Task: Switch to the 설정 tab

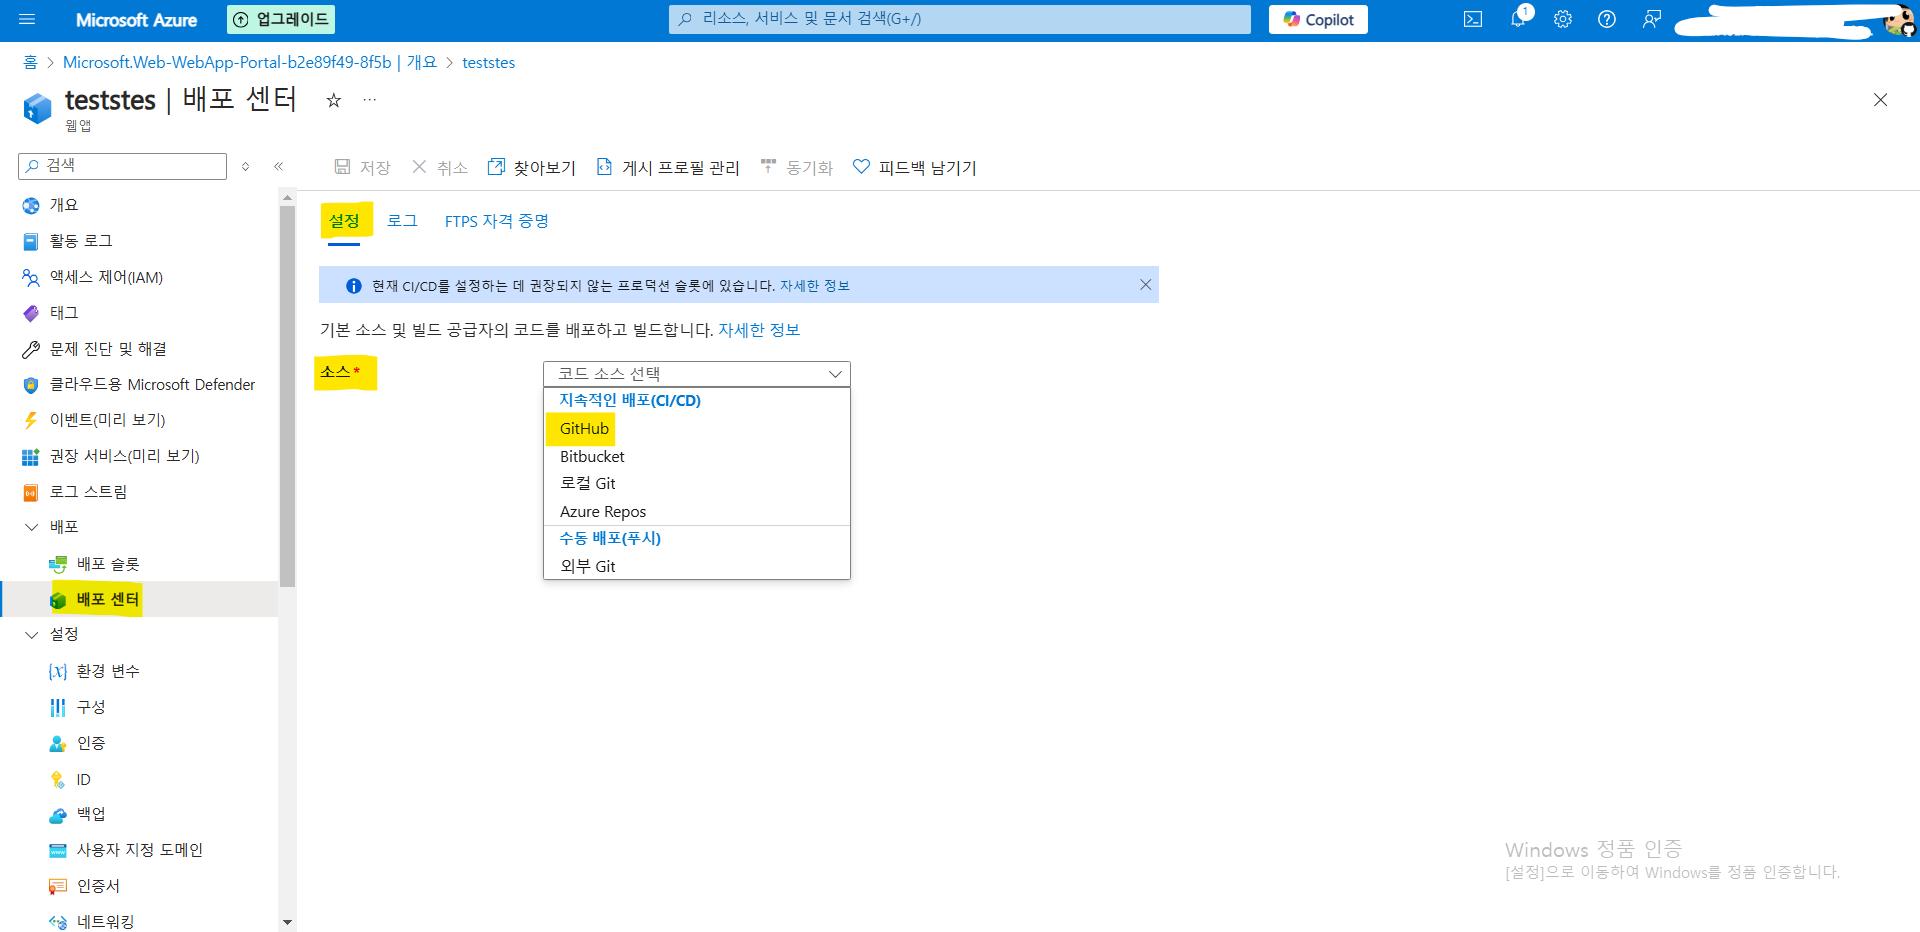Action: pos(344,221)
